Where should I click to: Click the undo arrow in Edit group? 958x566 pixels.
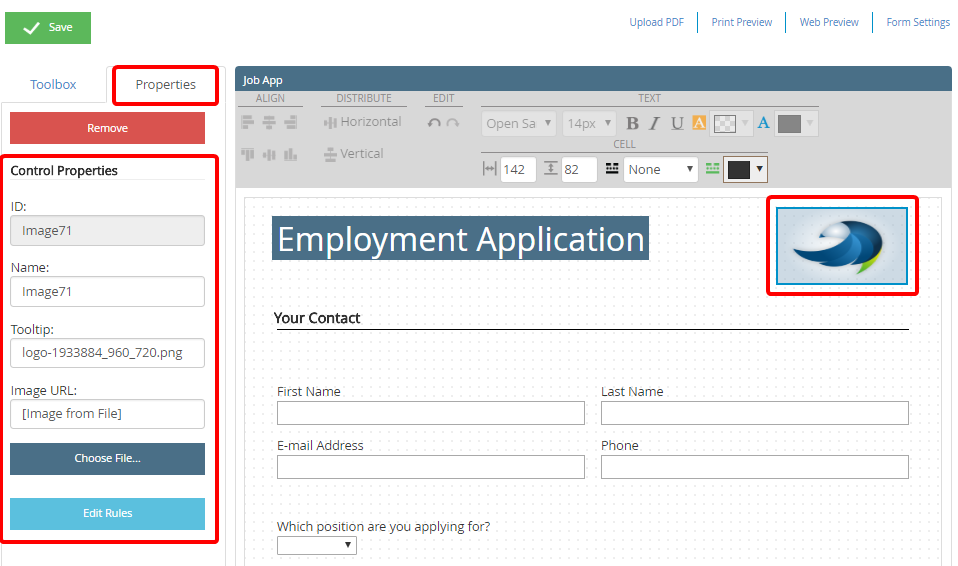433,123
